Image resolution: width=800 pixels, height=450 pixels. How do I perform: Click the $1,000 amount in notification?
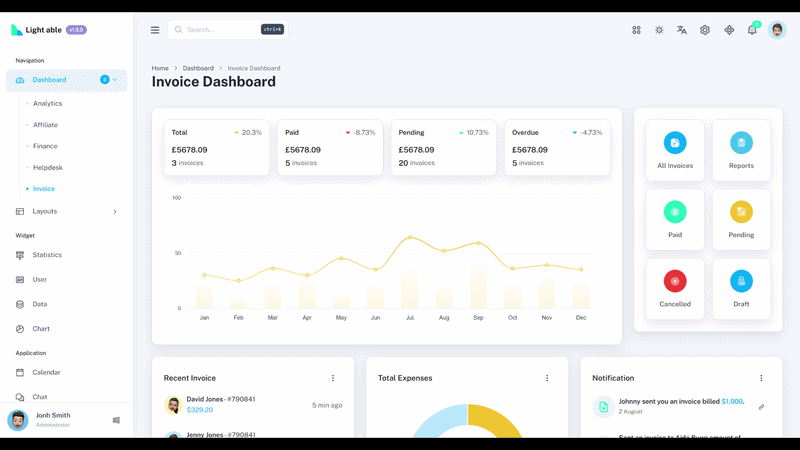click(x=732, y=402)
